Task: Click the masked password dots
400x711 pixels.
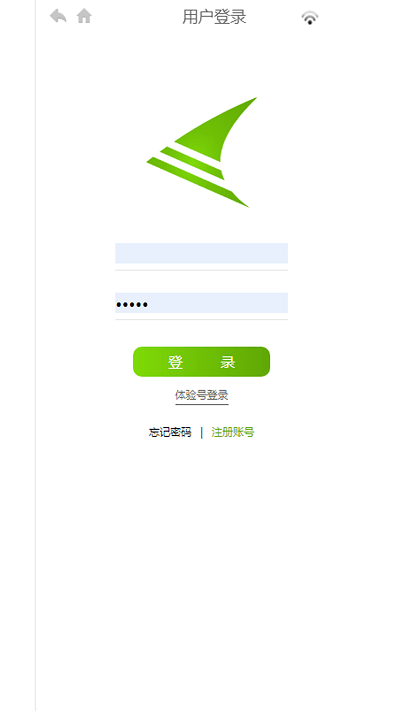Action: point(132,305)
